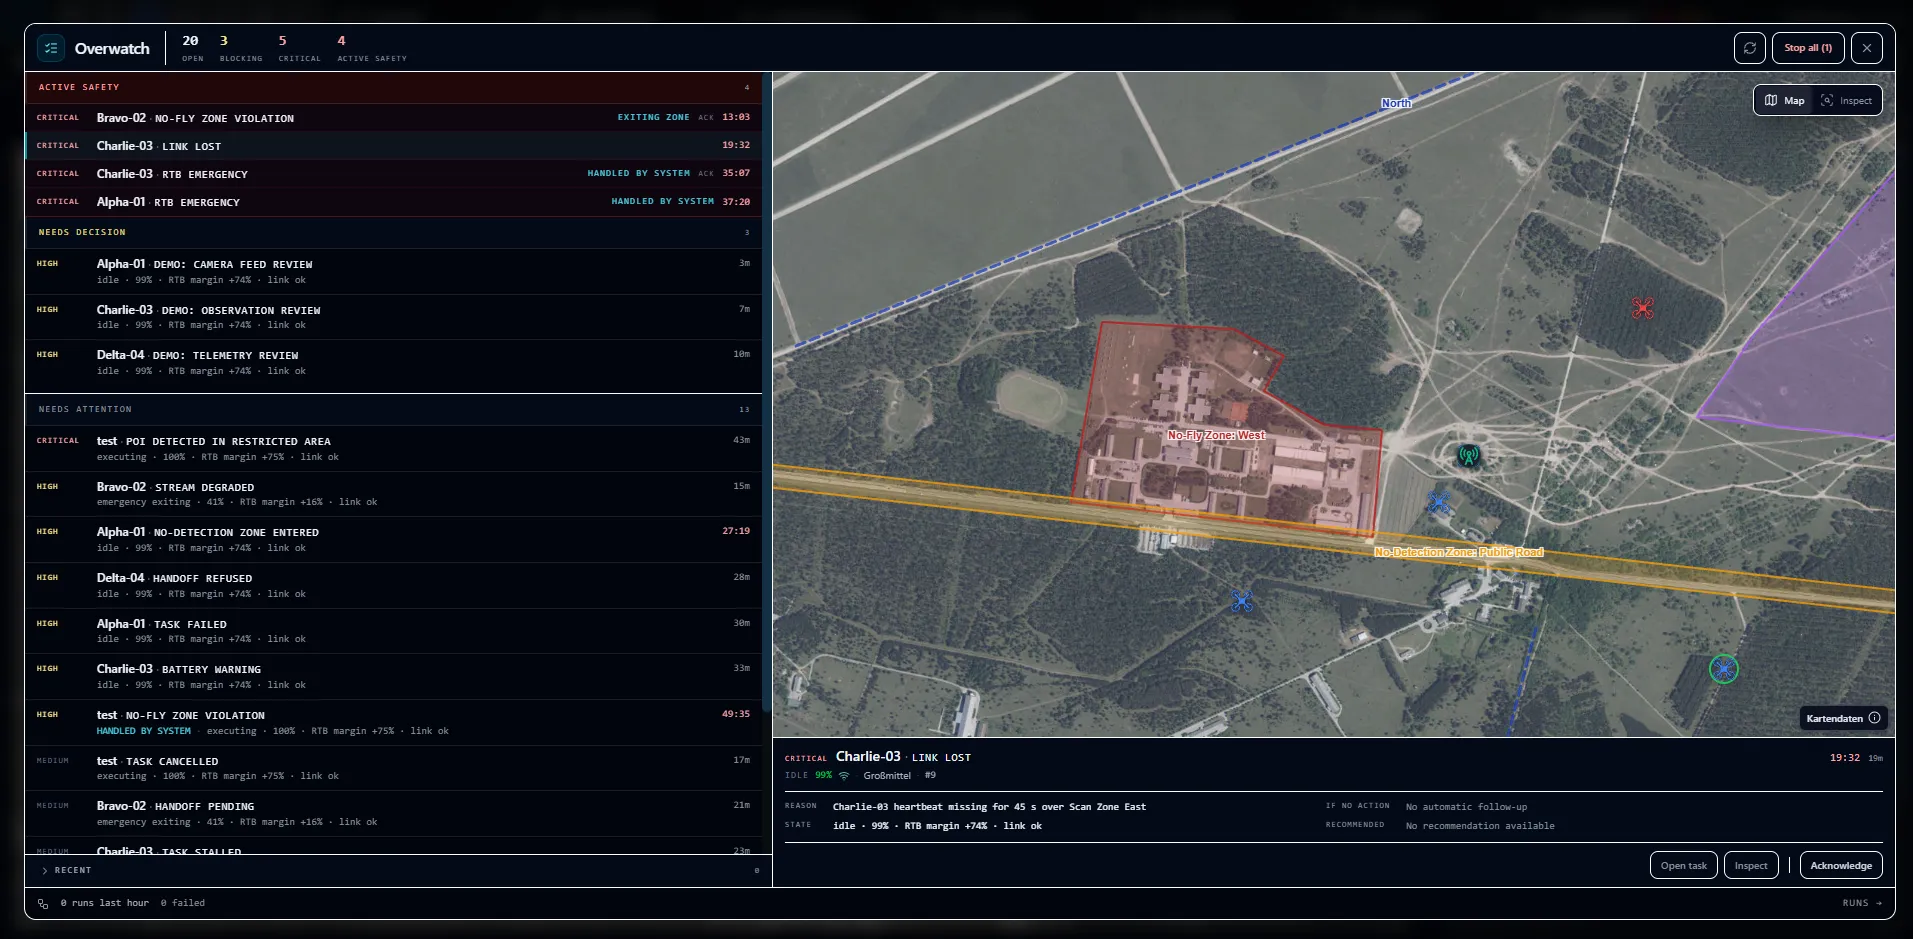Click the refresh icon button
Image resolution: width=1913 pixels, height=939 pixels.
click(1749, 48)
